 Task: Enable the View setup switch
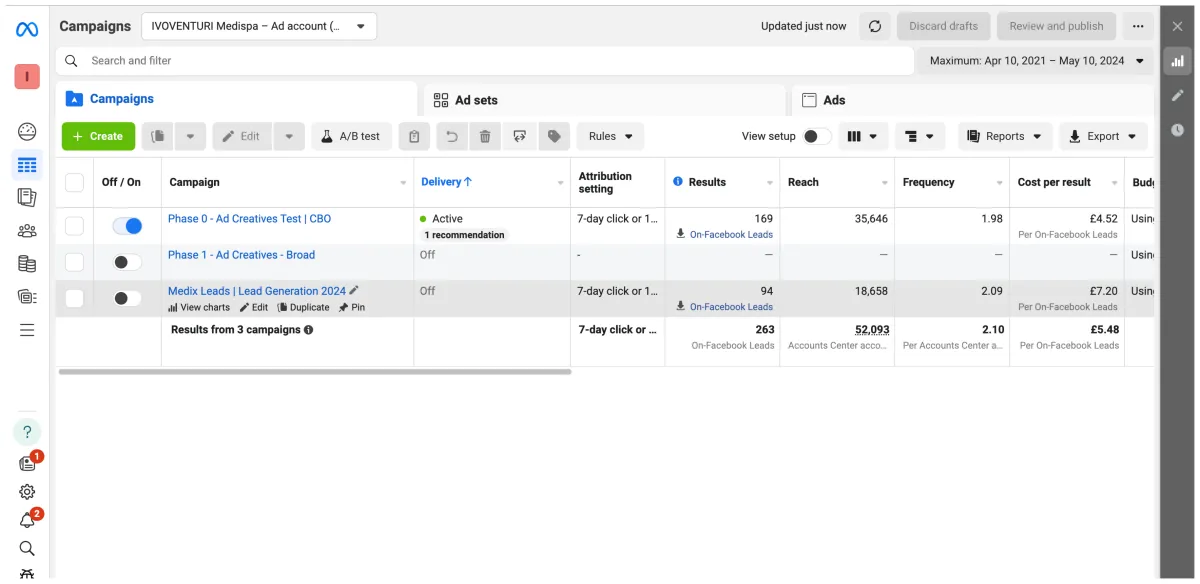(816, 136)
